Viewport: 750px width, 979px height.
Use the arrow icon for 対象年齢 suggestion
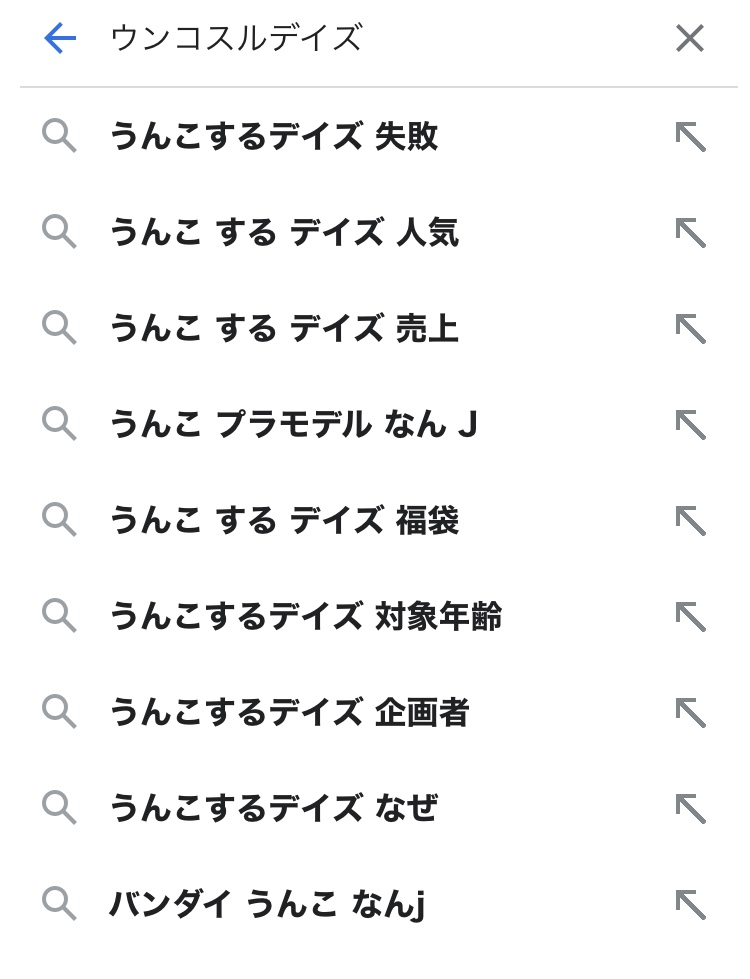coord(690,616)
